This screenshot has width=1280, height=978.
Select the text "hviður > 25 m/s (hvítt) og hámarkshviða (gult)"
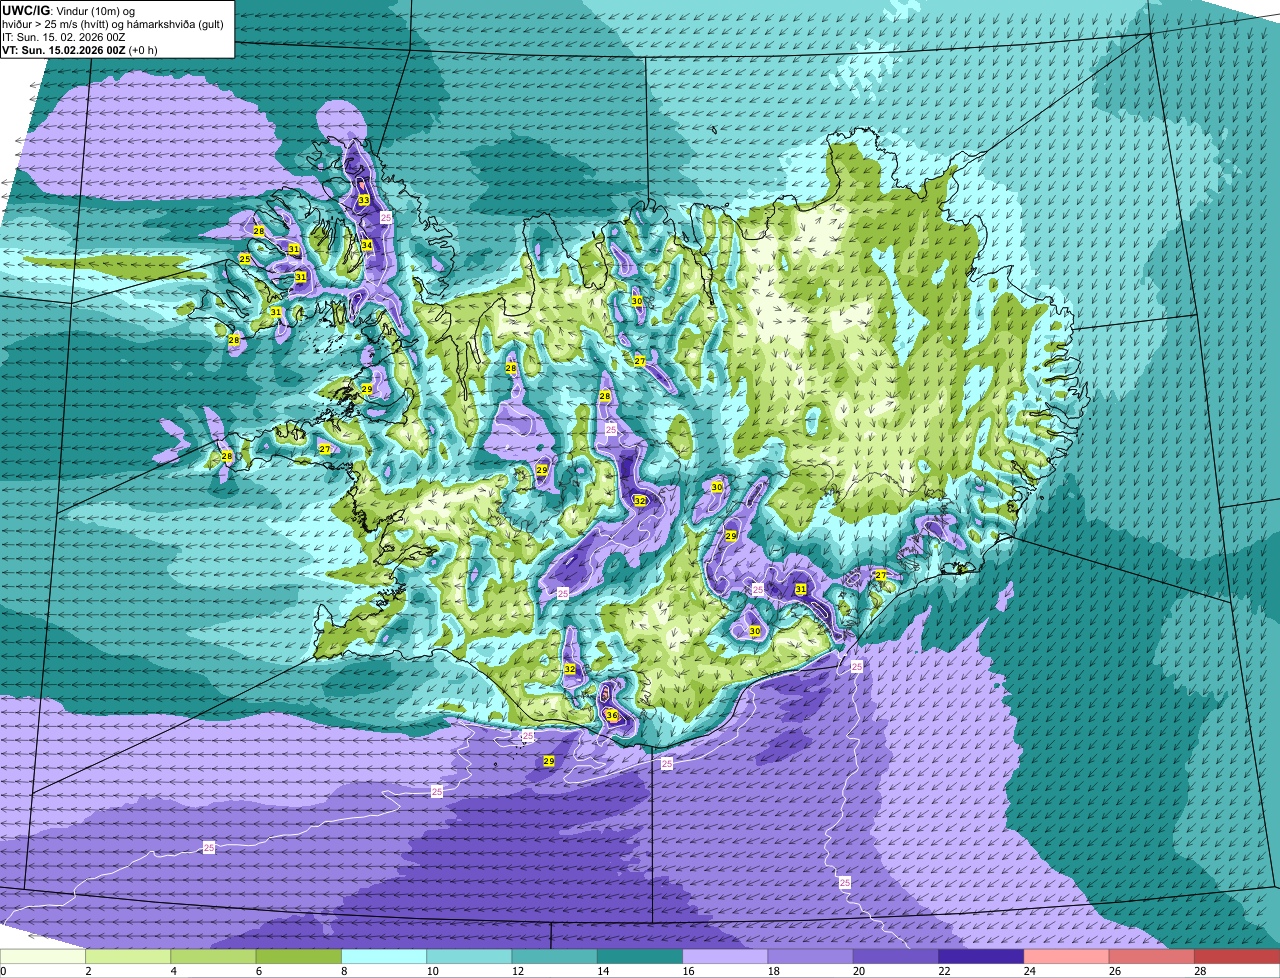point(113,24)
